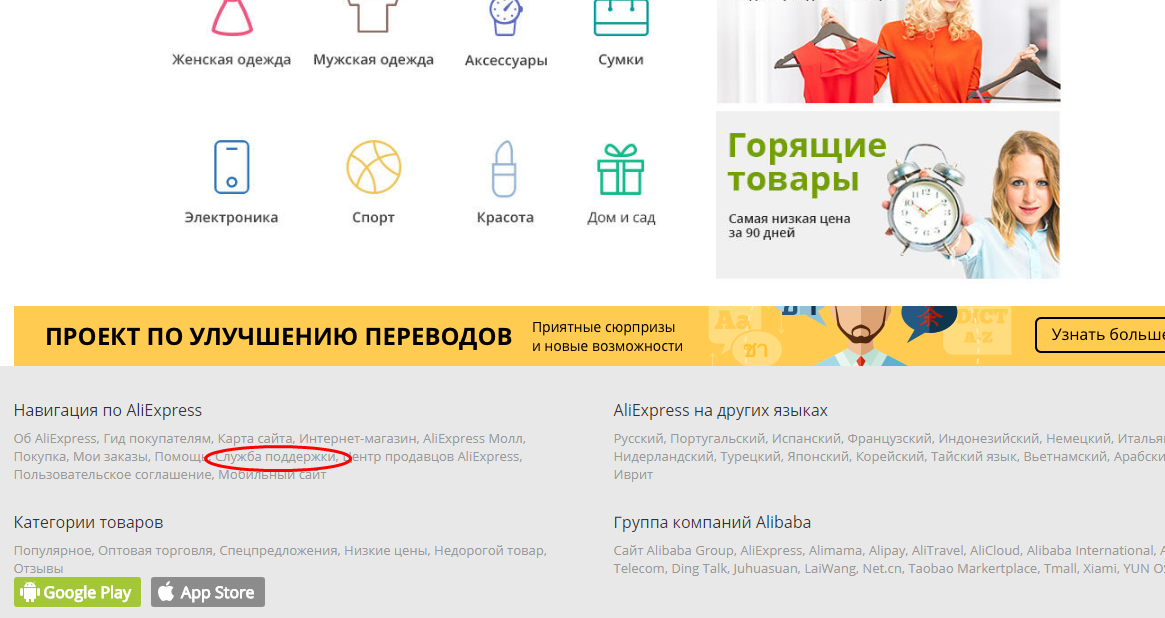The height and width of the screenshot is (618, 1165).
Task: Select the Нидерландский language
Action: [663, 456]
